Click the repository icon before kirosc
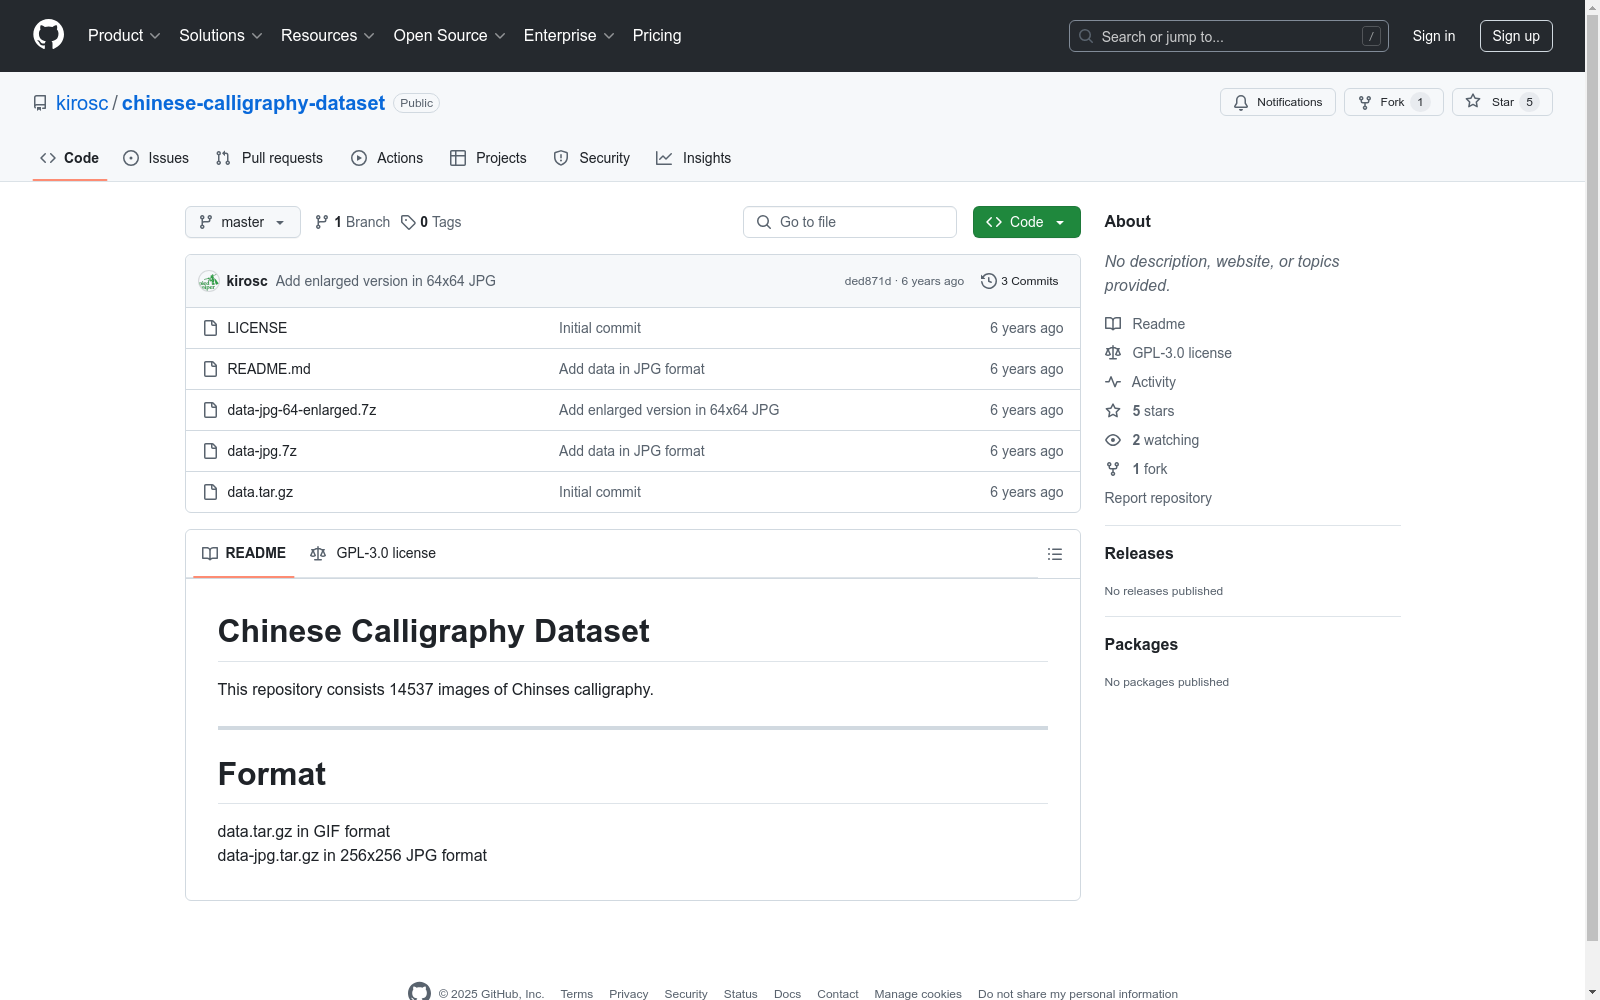Image resolution: width=1600 pixels, height=1000 pixels. (x=40, y=103)
